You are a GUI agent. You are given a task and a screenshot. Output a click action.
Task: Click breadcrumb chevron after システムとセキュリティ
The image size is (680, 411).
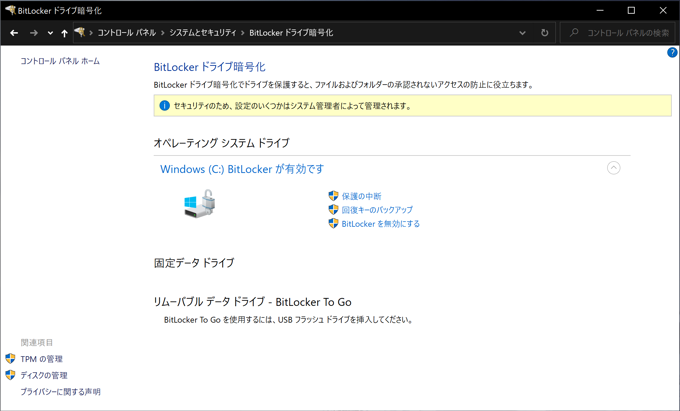coord(242,33)
